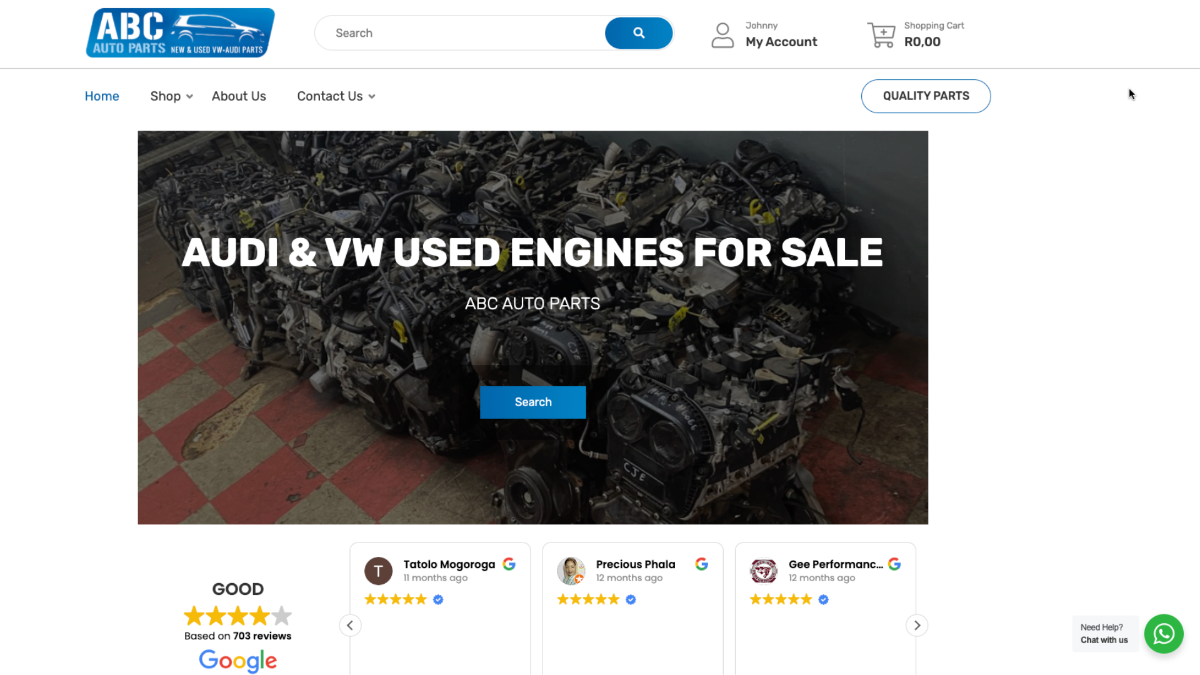
Task: Click the four-star rating under GOOD
Action: coord(237,616)
